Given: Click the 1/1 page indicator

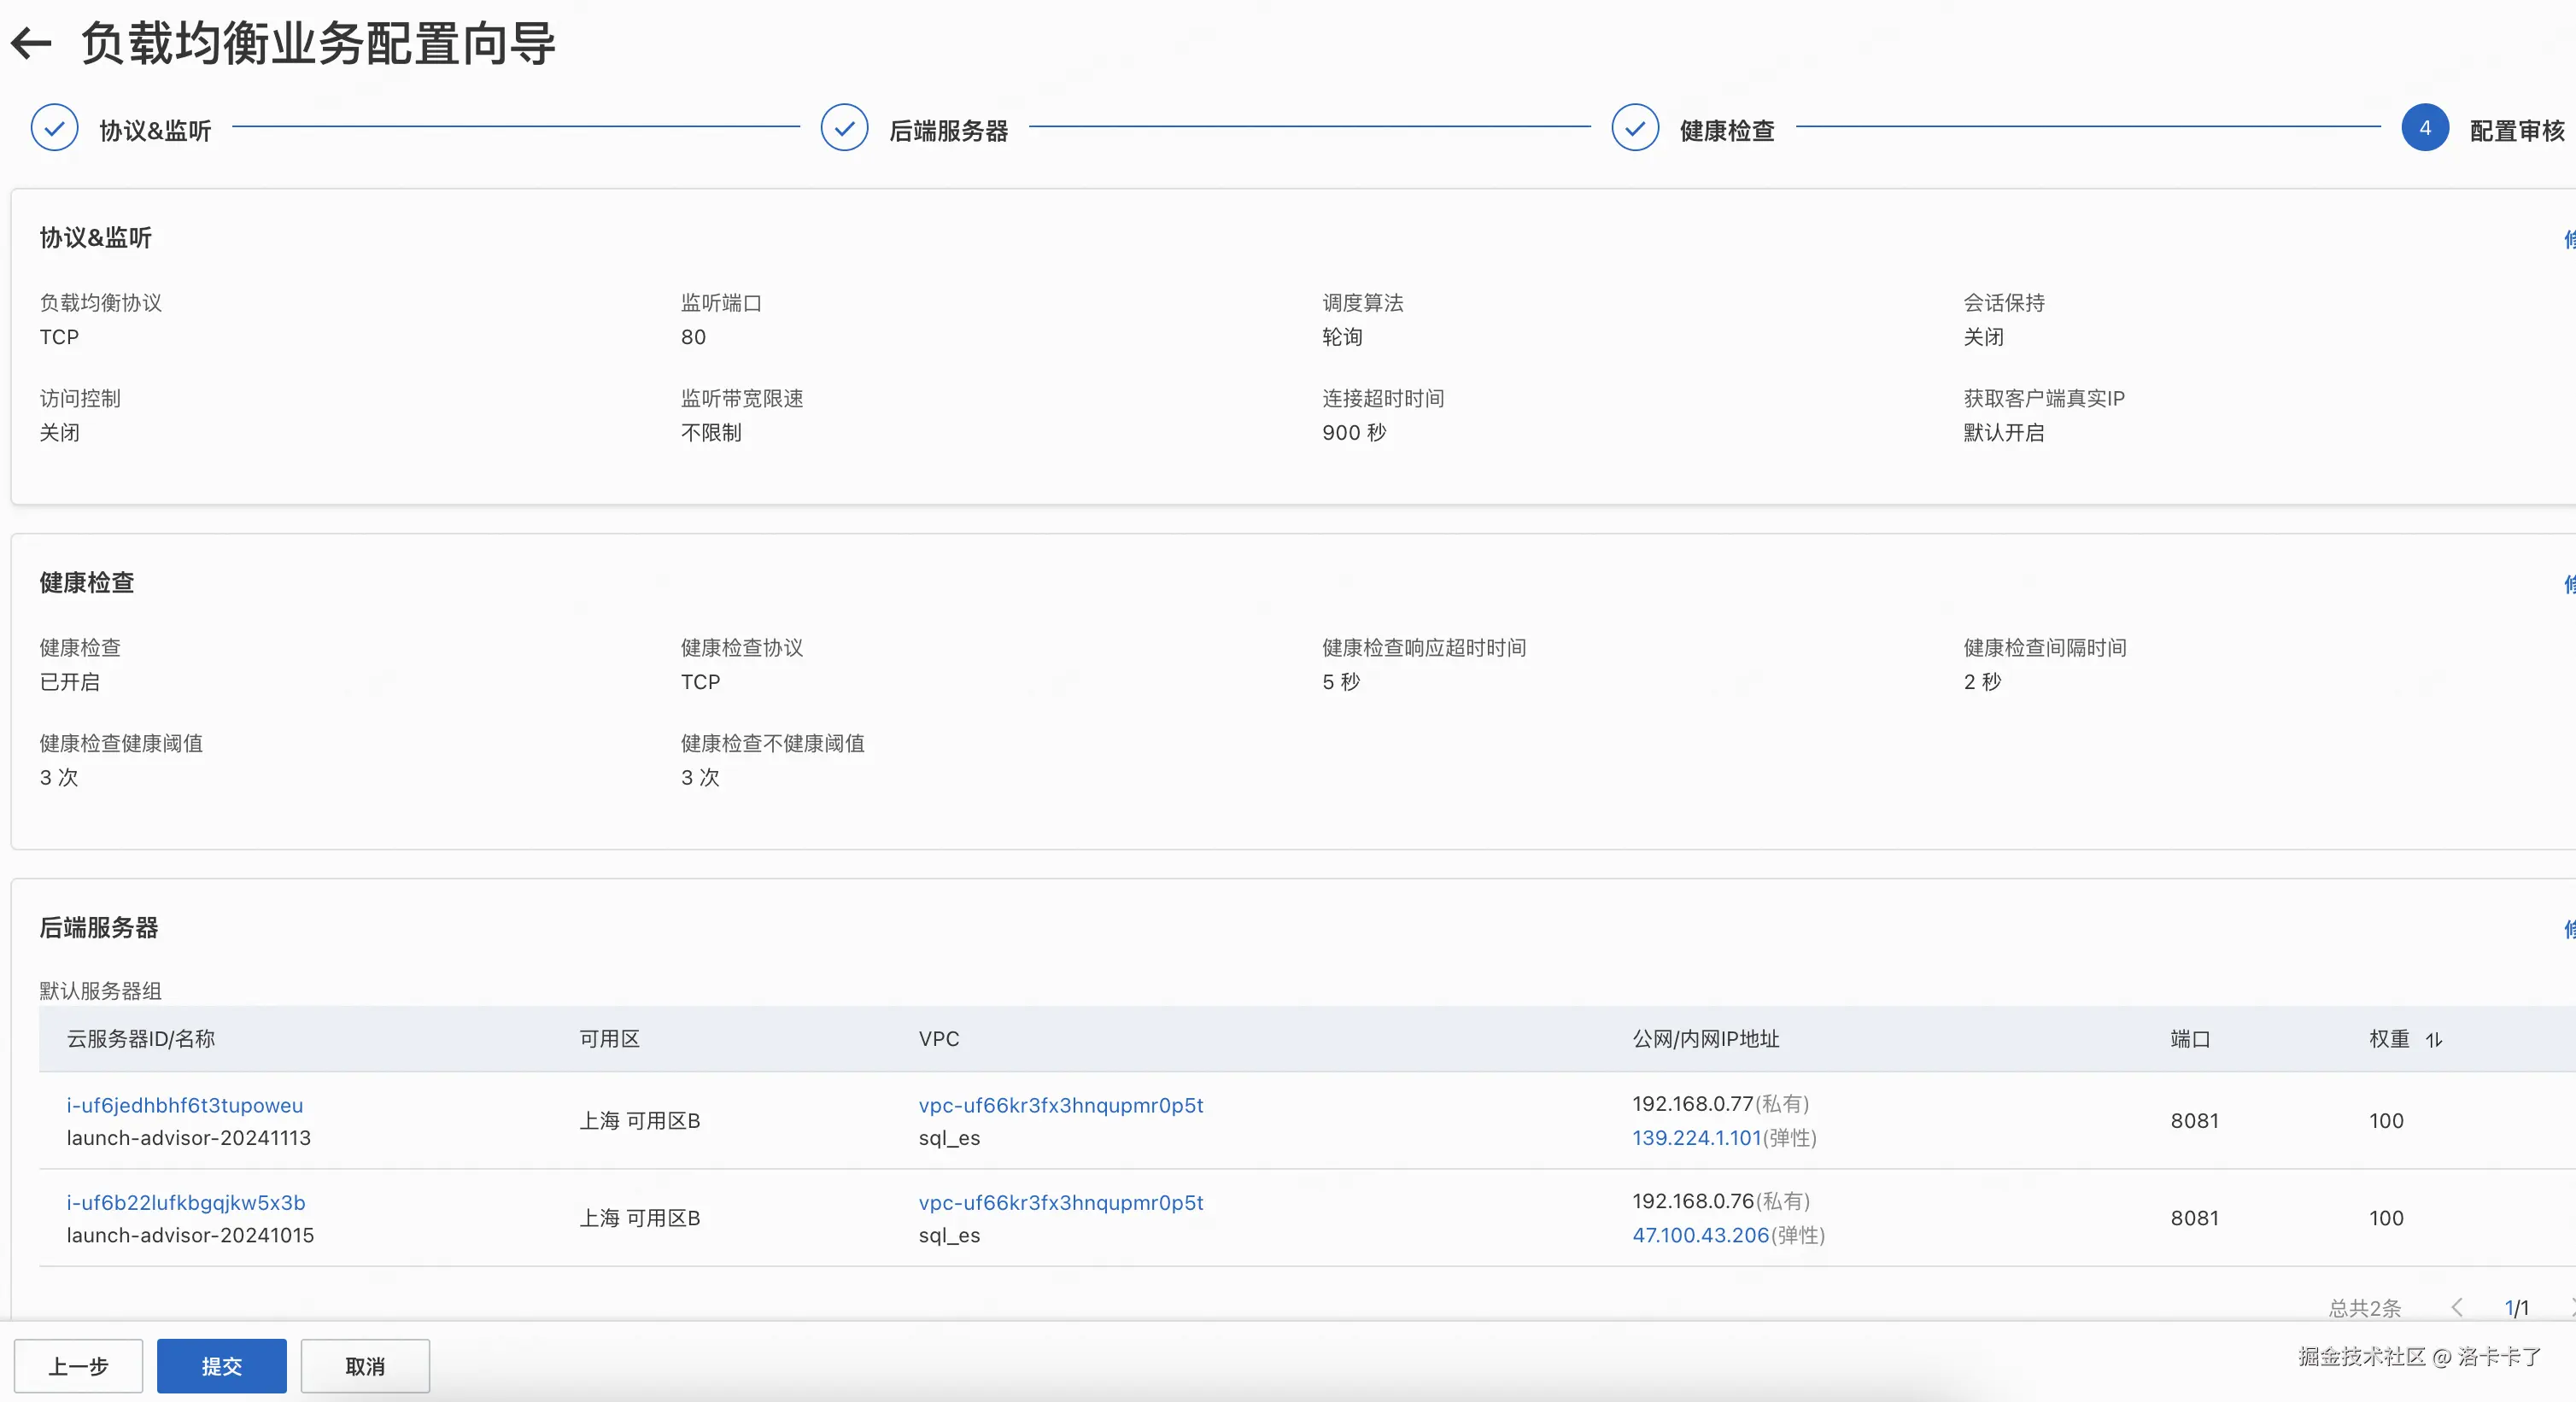Looking at the screenshot, I should click(x=2516, y=1307).
